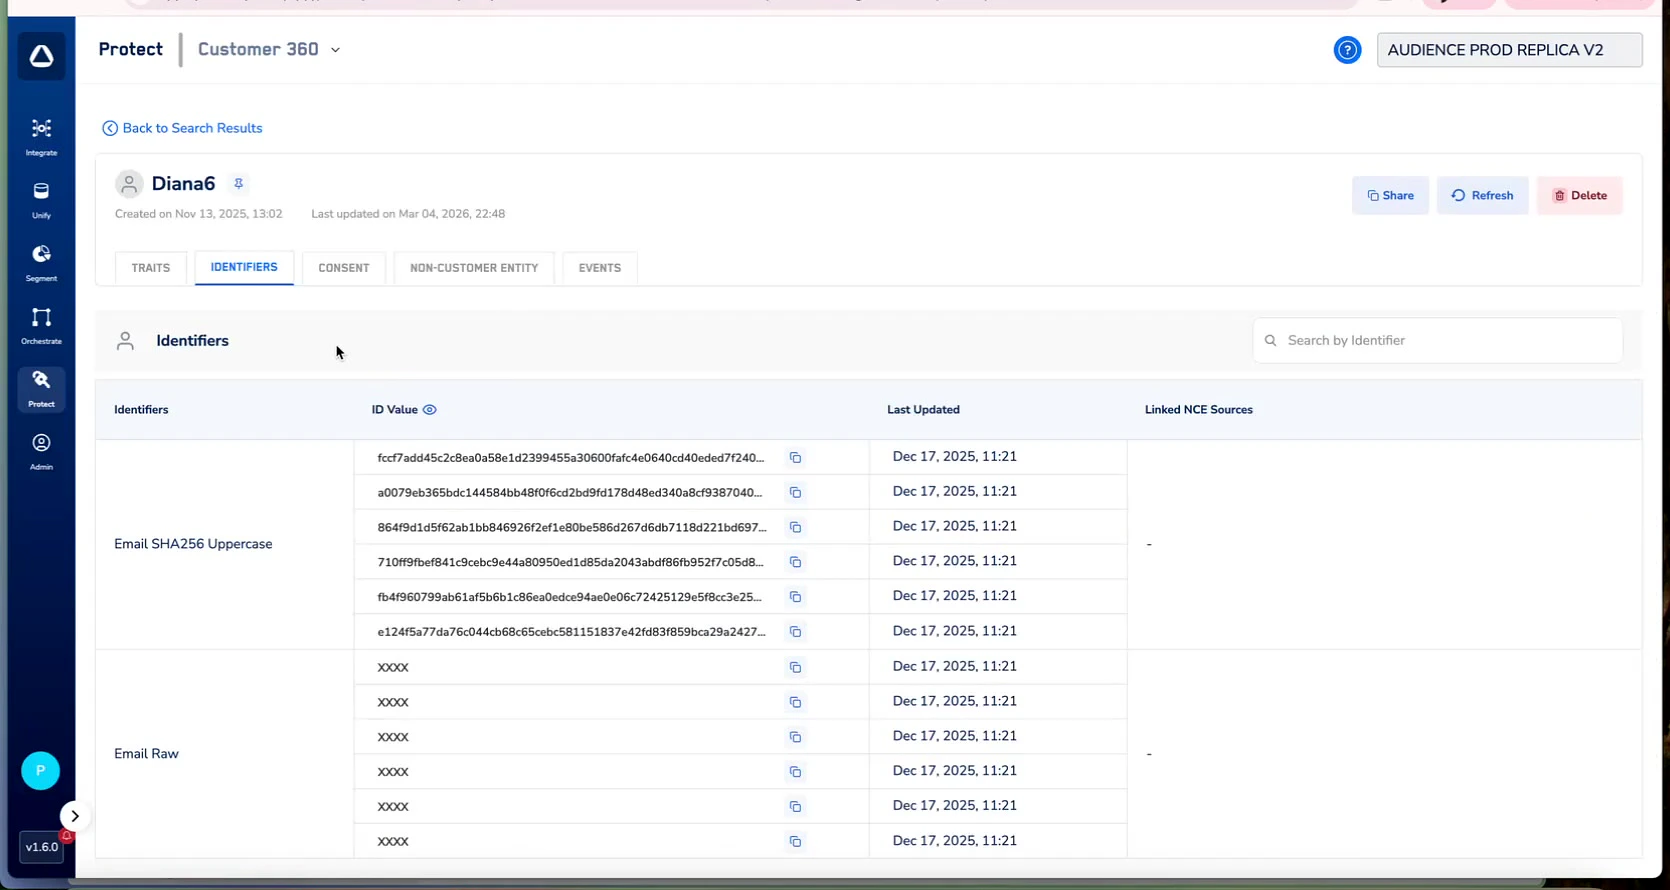Image resolution: width=1670 pixels, height=890 pixels.
Task: Click the Linked NCE Sources header
Action: [1198, 410]
